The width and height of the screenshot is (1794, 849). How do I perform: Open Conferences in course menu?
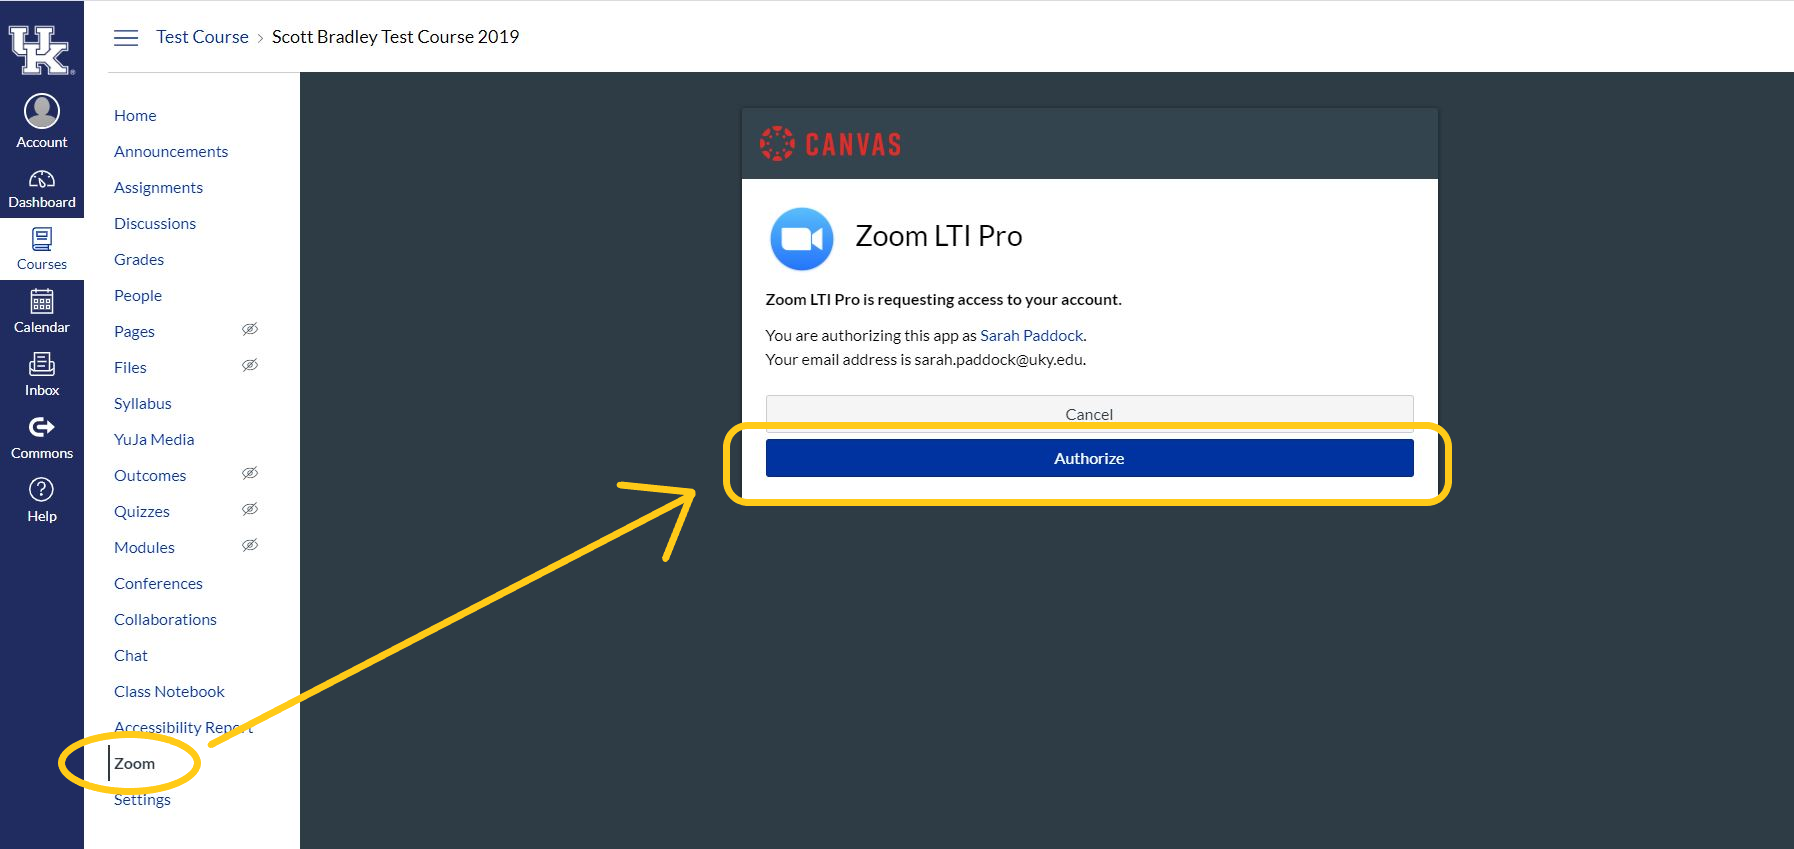tap(158, 583)
